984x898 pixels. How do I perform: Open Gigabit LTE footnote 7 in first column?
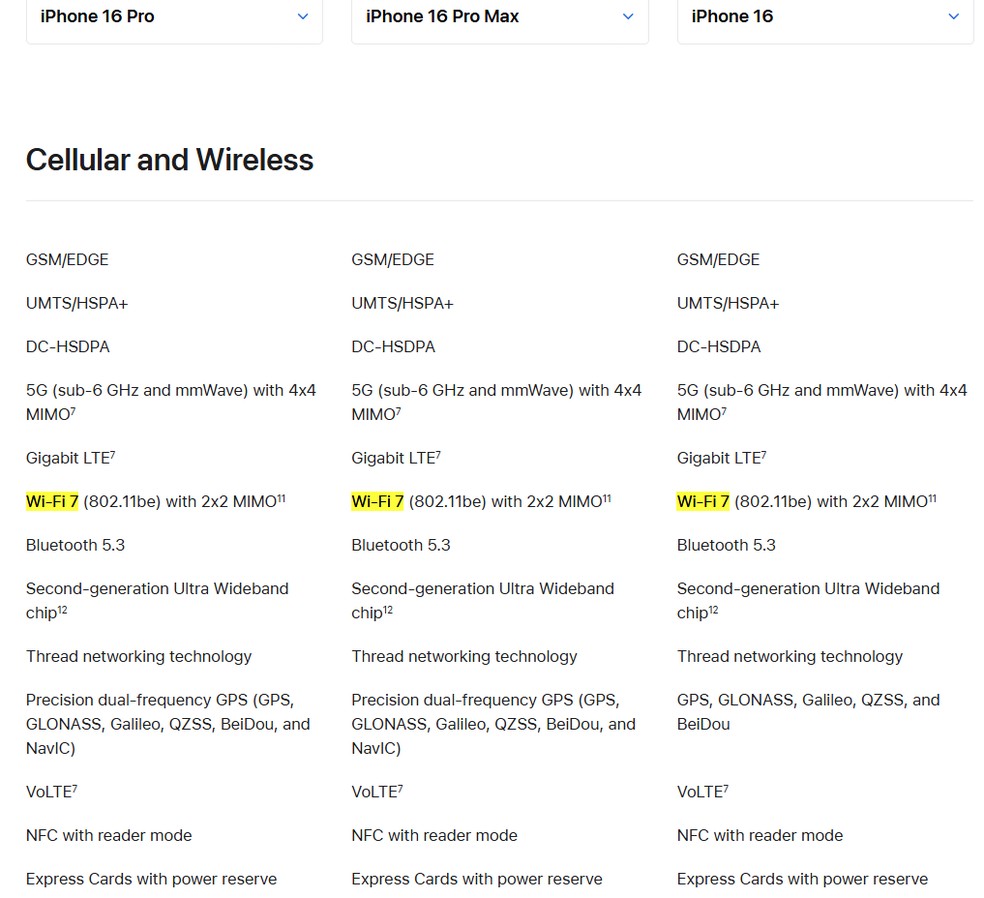[112, 454]
